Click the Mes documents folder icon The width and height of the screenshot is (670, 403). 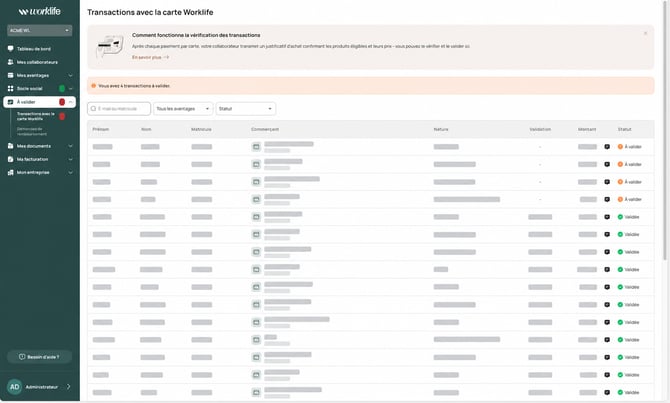coord(11,146)
